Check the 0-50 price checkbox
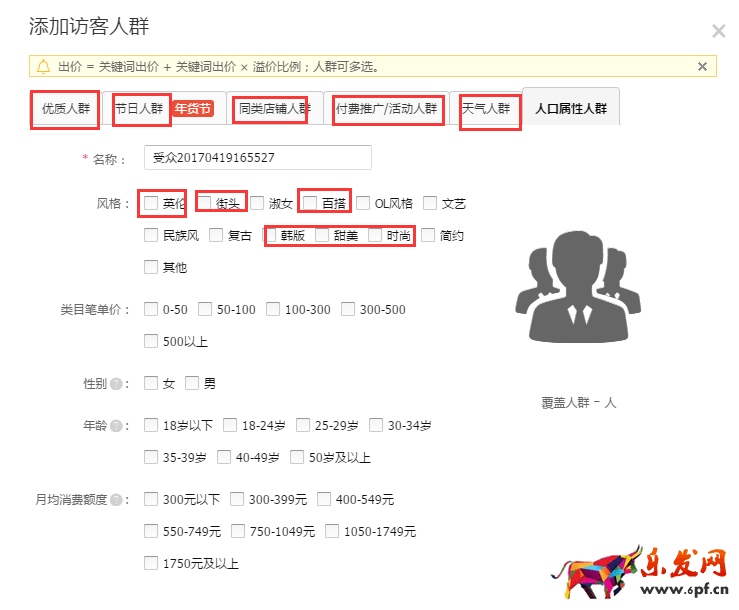This screenshot has width=739, height=610. pos(151,309)
